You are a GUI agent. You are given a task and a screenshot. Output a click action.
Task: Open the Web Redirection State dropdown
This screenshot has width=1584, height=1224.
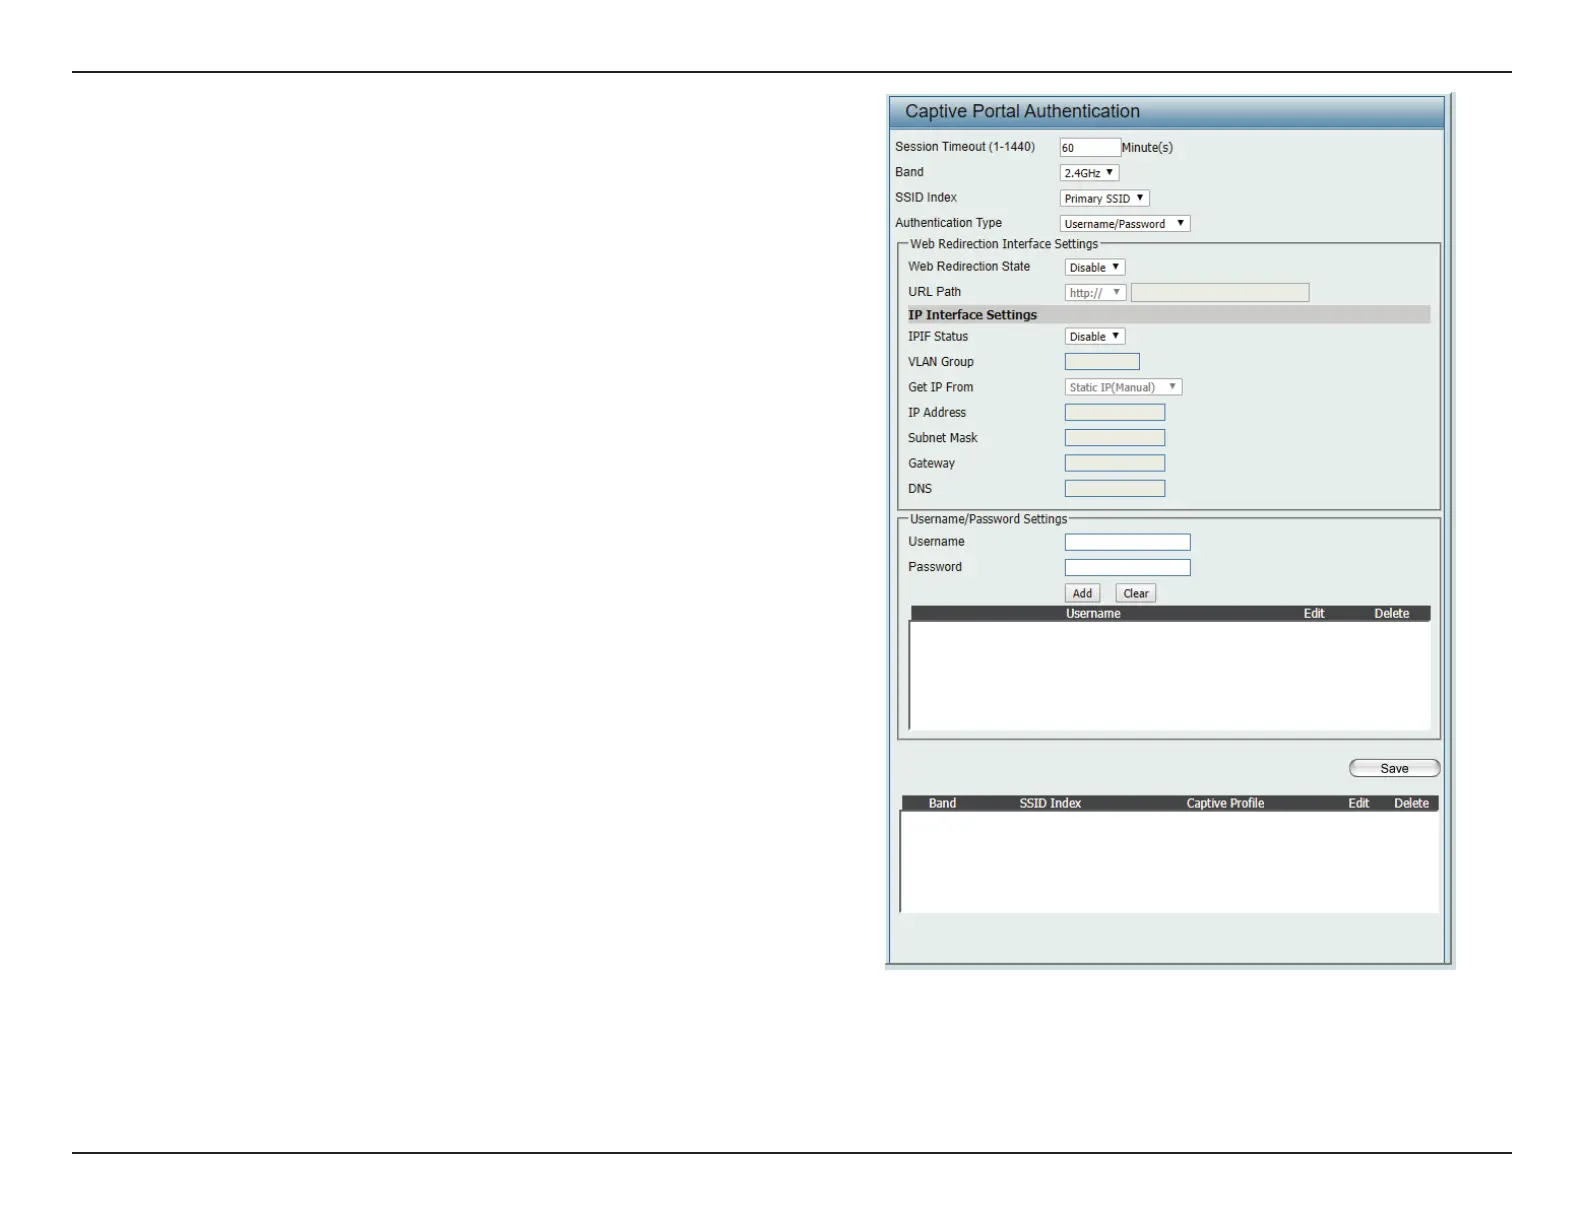pyautogui.click(x=1094, y=267)
